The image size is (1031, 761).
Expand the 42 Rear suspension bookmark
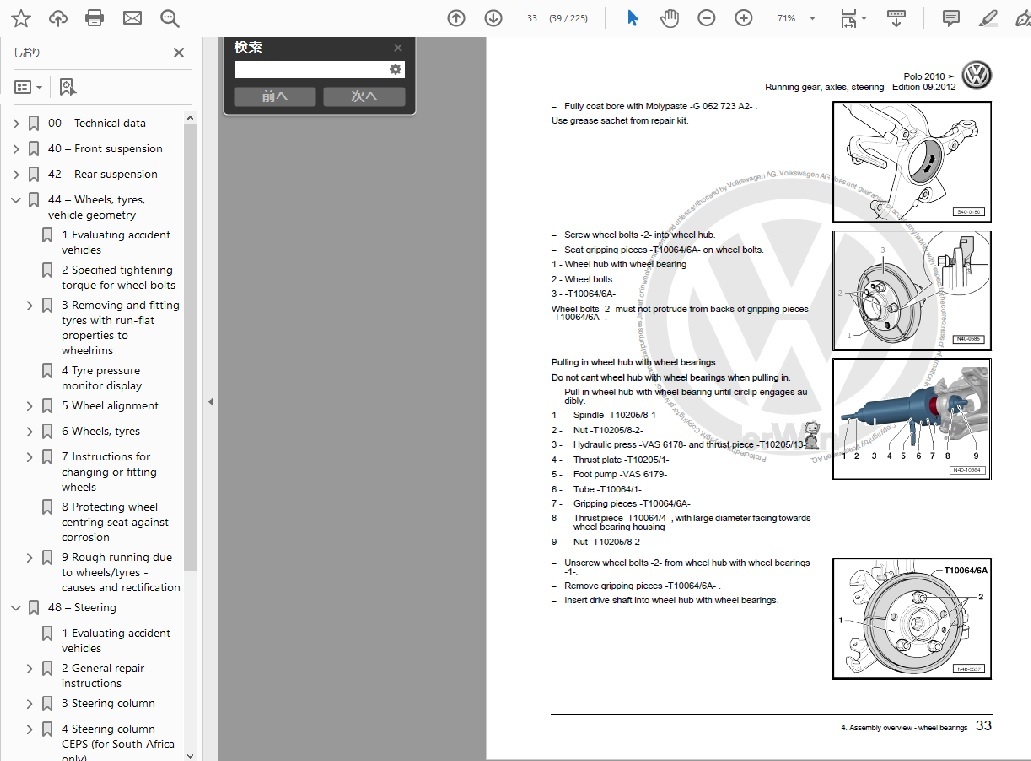(16, 174)
